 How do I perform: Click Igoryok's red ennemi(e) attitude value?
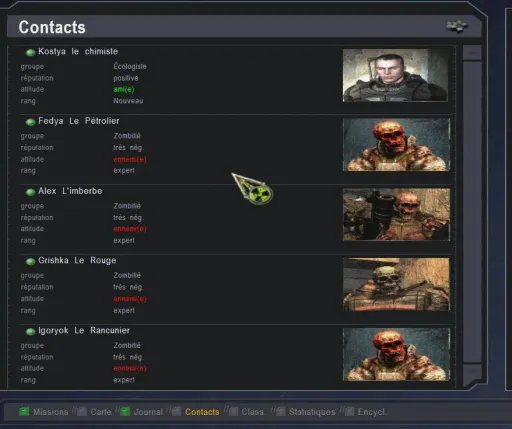click(130, 368)
